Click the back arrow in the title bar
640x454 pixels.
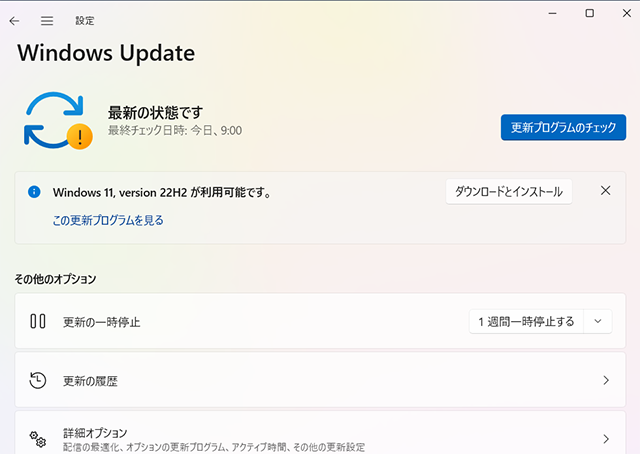(x=14, y=21)
